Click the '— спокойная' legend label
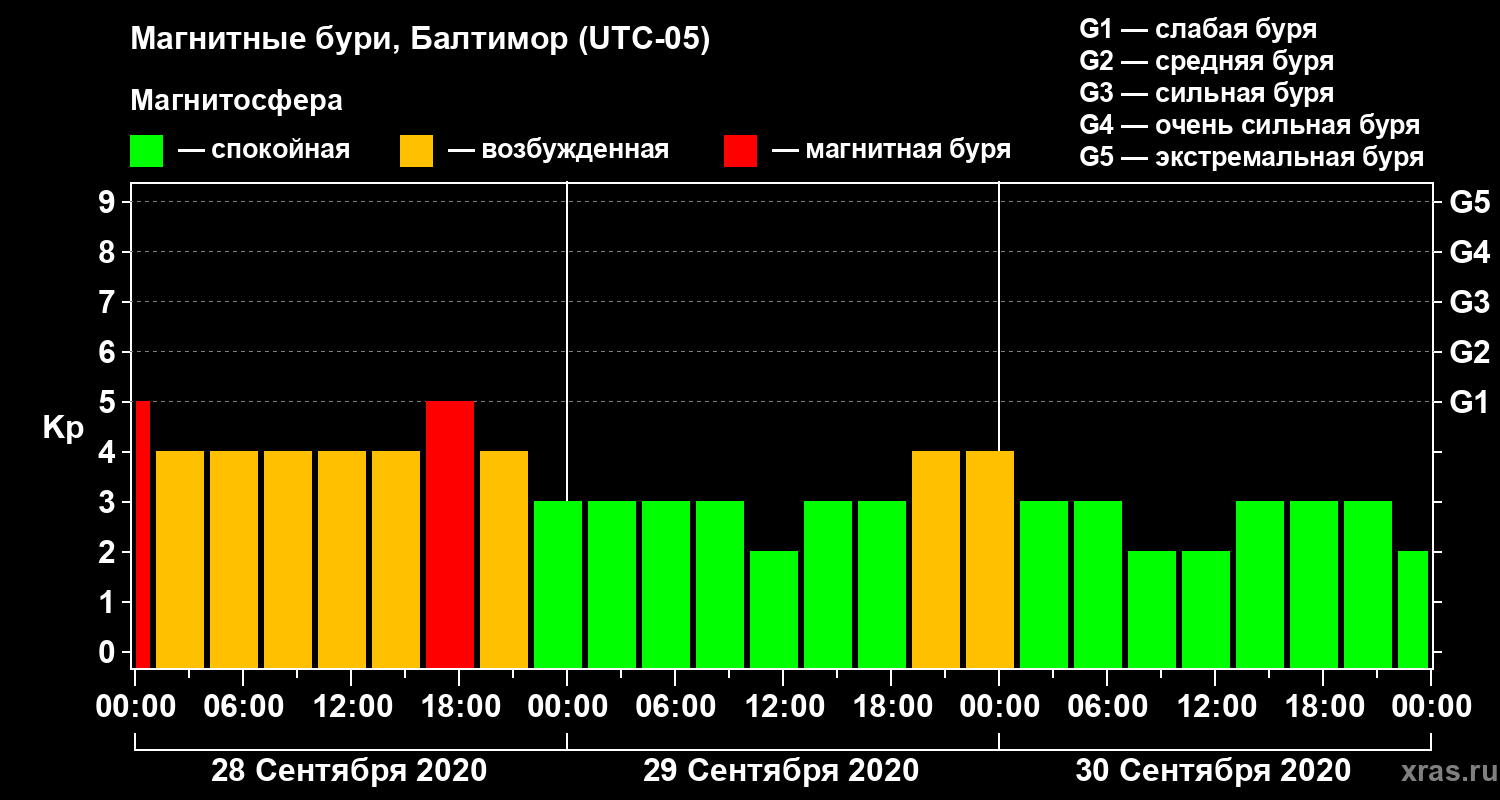Image resolution: width=1500 pixels, height=800 pixels. point(264,150)
